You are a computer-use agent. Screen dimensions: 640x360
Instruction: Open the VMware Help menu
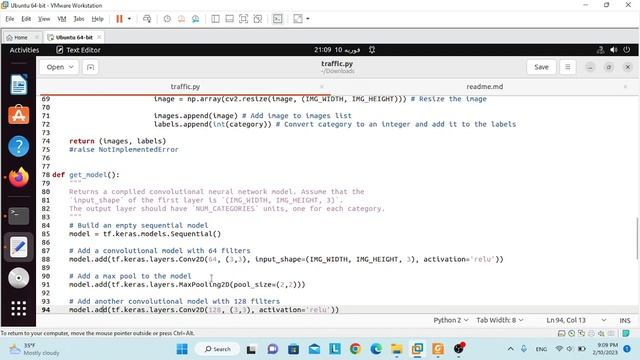tap(97, 19)
